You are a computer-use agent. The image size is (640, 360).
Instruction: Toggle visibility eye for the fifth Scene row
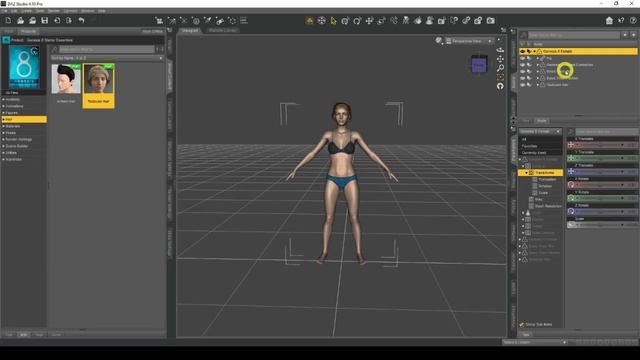[x=522, y=78]
